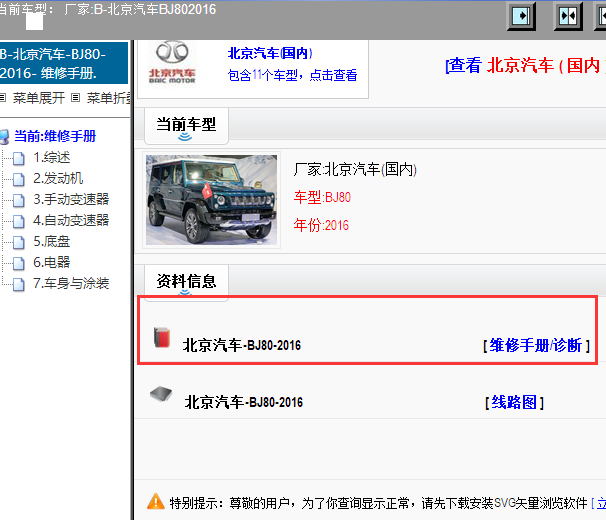The image size is (606, 520).
Task: Open the 线路图 link
Action: [514, 402]
